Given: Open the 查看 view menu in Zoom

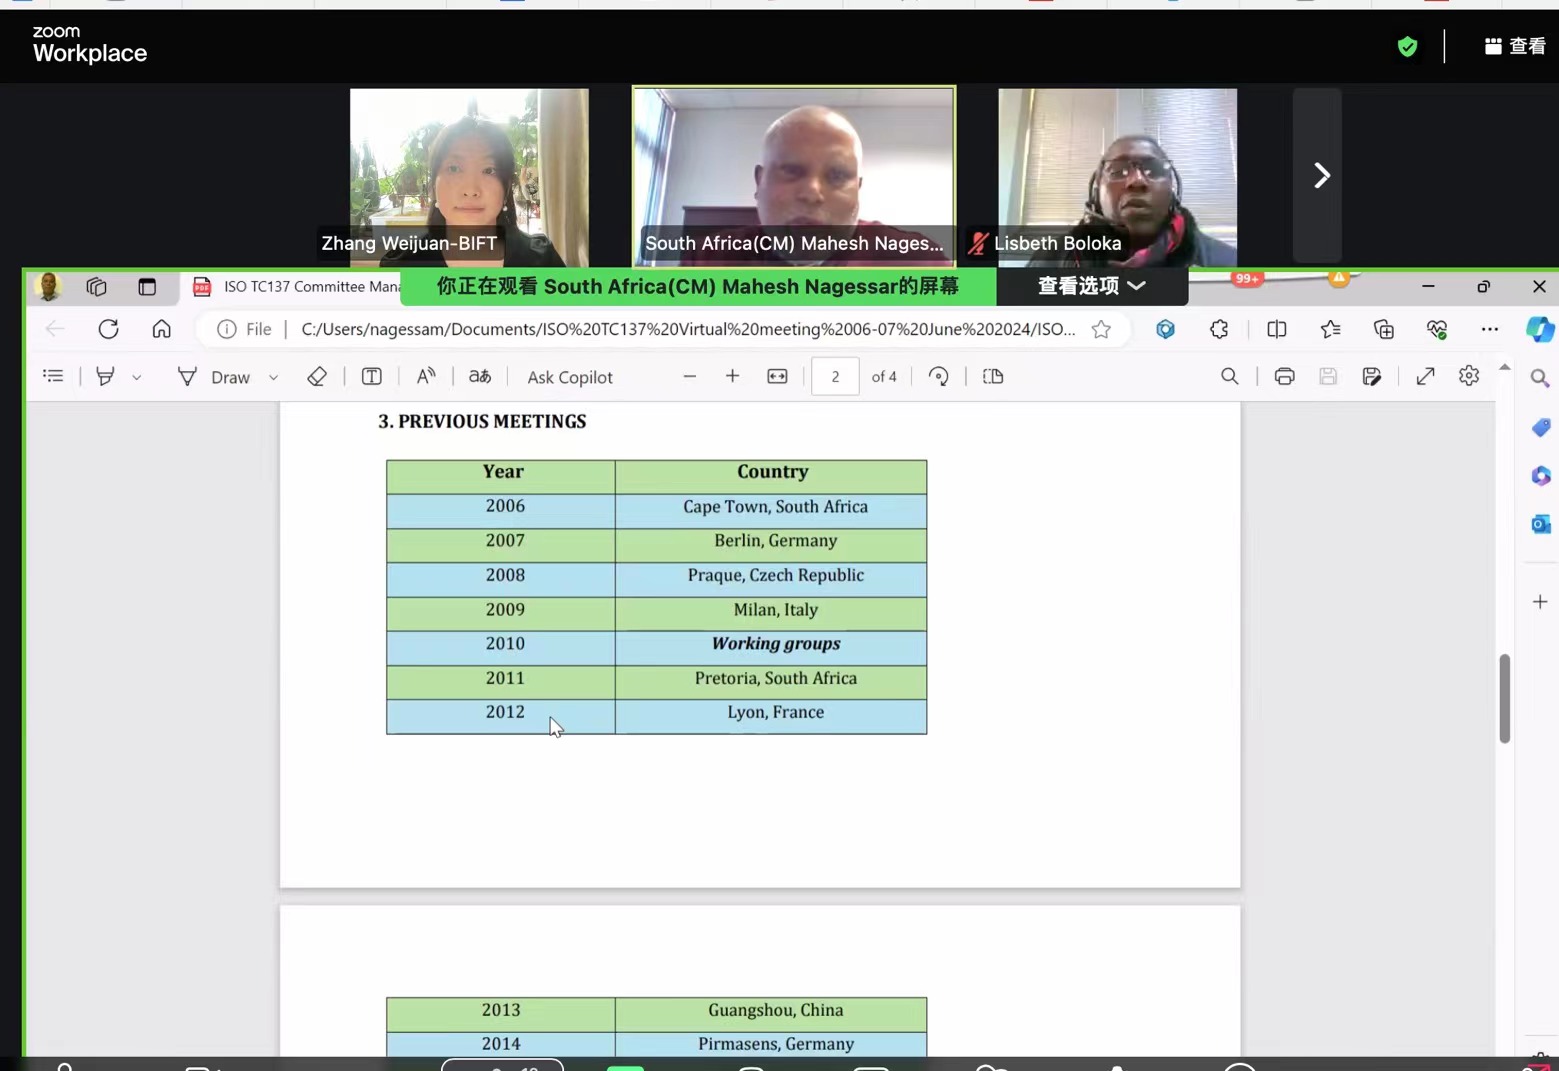Looking at the screenshot, I should pyautogui.click(x=1515, y=46).
